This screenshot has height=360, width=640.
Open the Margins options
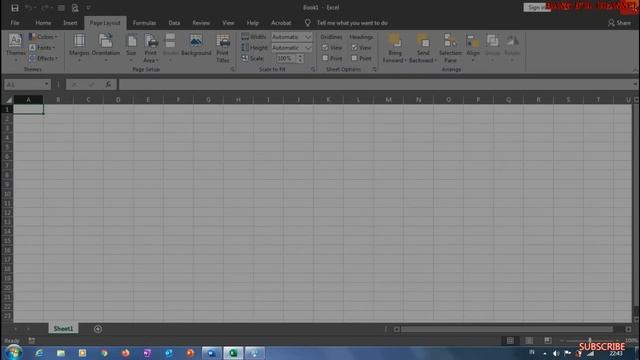(79, 48)
